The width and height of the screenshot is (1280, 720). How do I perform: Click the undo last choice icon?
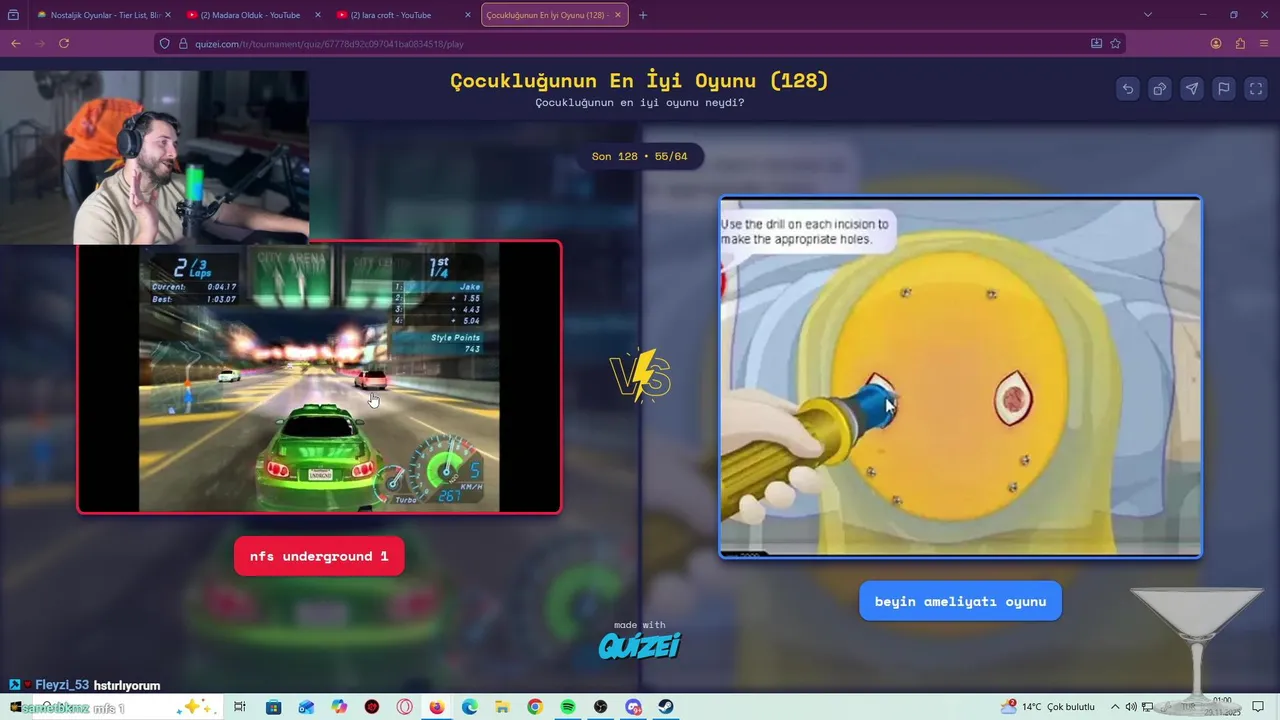[1128, 88]
